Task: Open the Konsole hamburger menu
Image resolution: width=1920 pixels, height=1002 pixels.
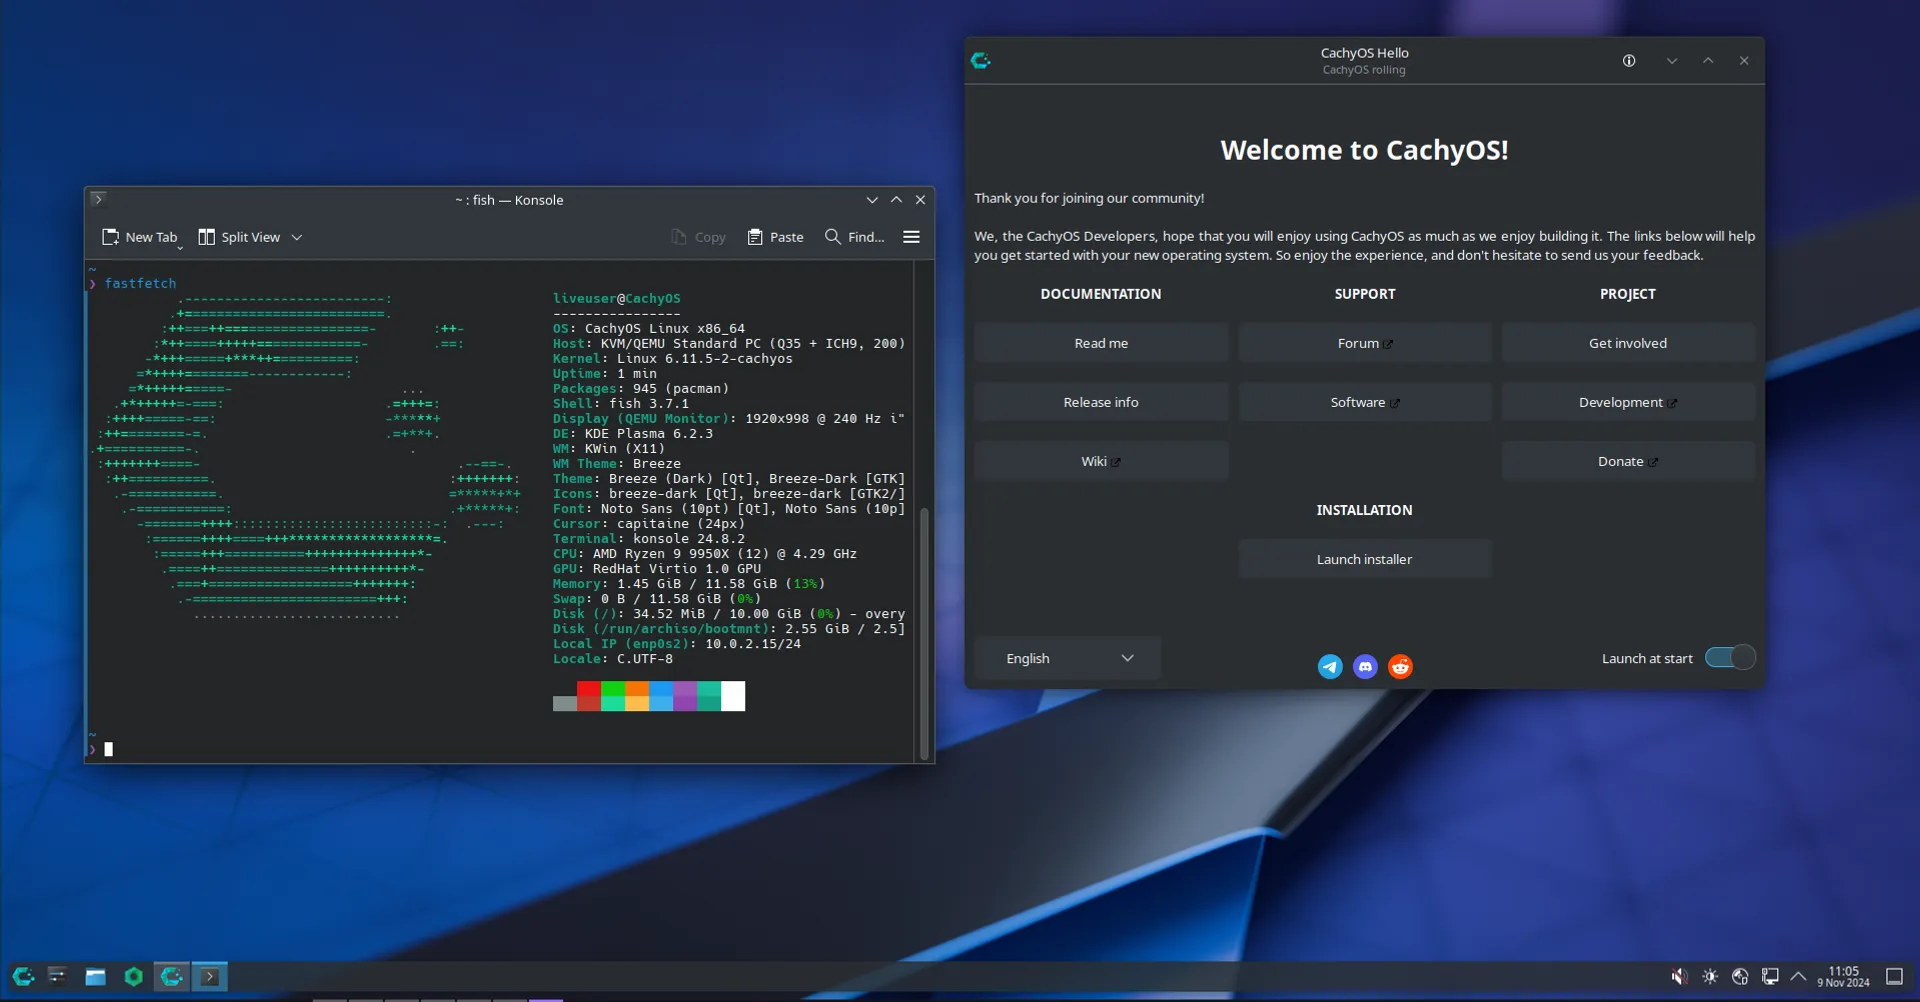Action: pos(911,236)
